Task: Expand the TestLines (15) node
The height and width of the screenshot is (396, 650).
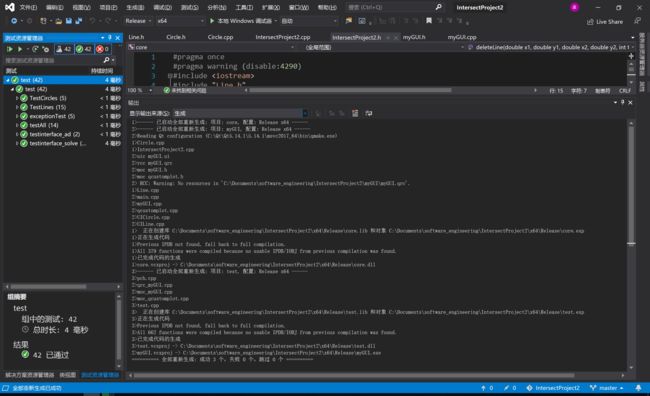Action: 17,107
